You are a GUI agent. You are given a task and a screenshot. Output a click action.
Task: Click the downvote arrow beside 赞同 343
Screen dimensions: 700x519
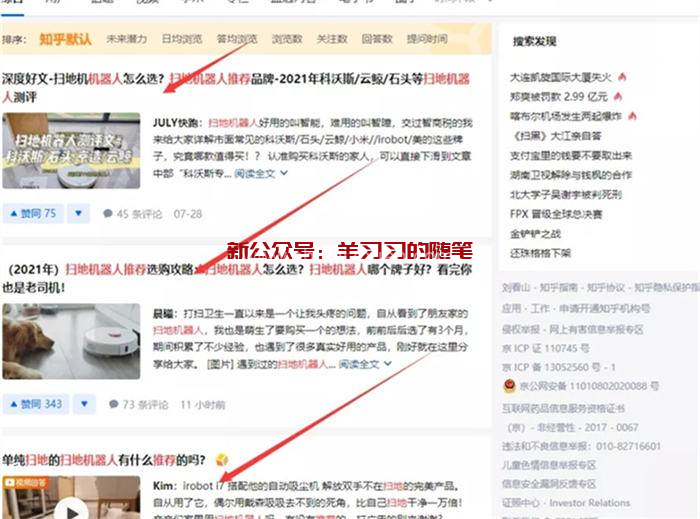pos(85,404)
